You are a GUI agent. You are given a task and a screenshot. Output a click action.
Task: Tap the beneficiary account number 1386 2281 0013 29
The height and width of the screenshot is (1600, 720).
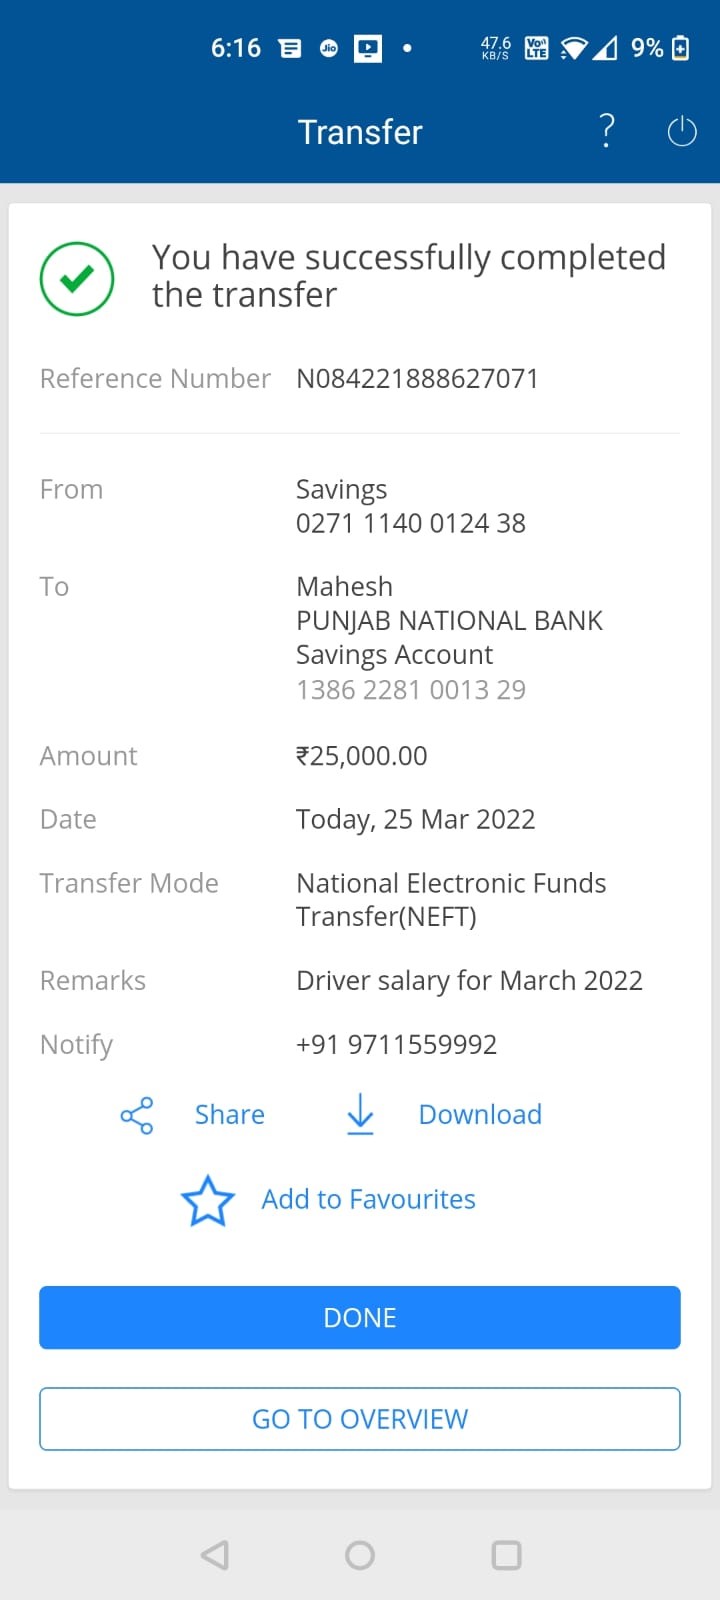pos(410,690)
